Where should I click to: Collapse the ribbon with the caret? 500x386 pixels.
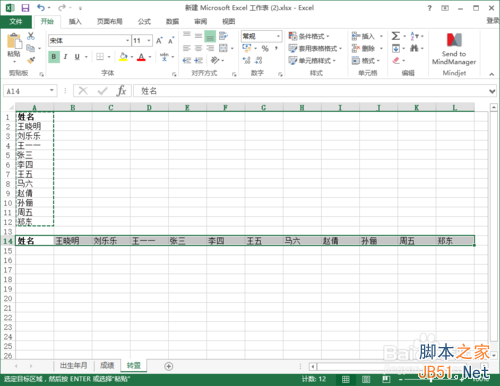coord(492,74)
